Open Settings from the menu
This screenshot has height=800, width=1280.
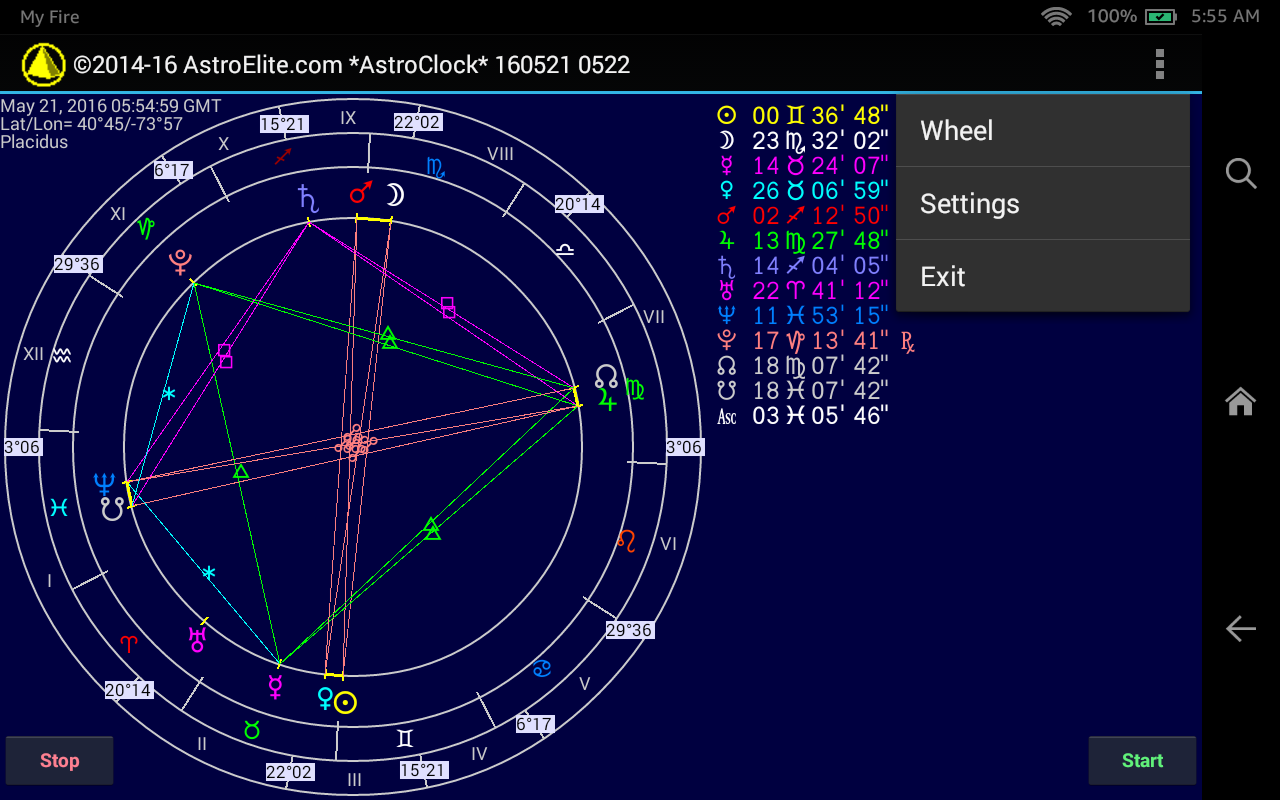1042,204
